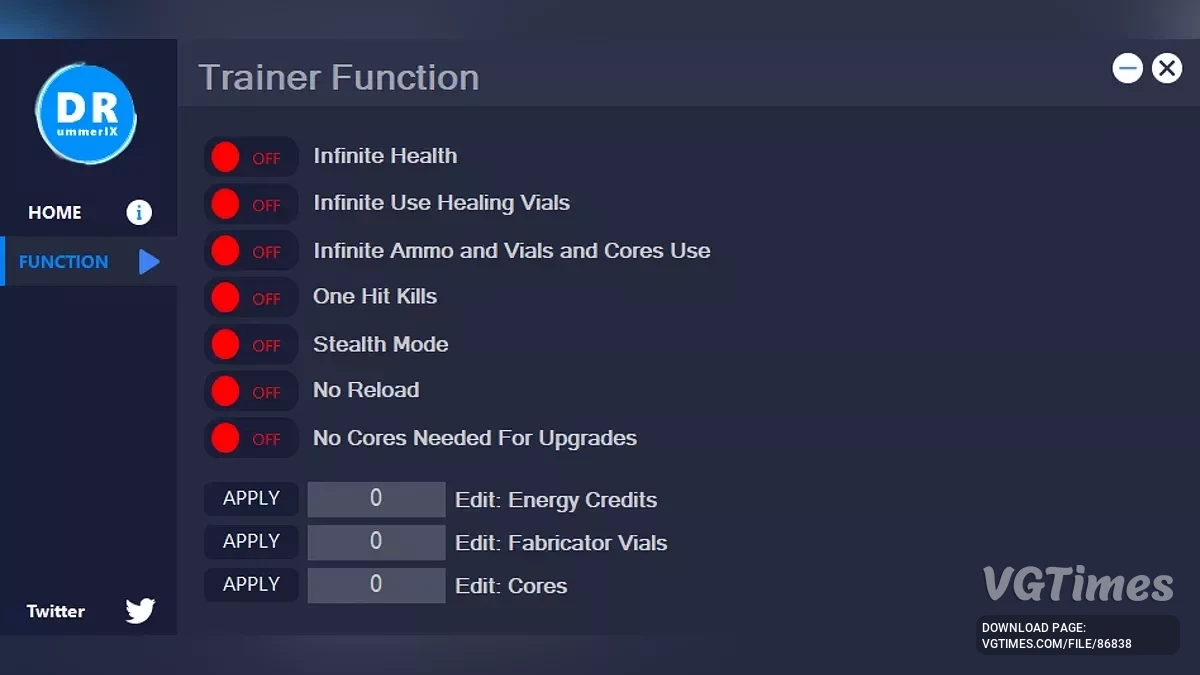Enable No Cores Needed For Upgrades

click(250, 439)
